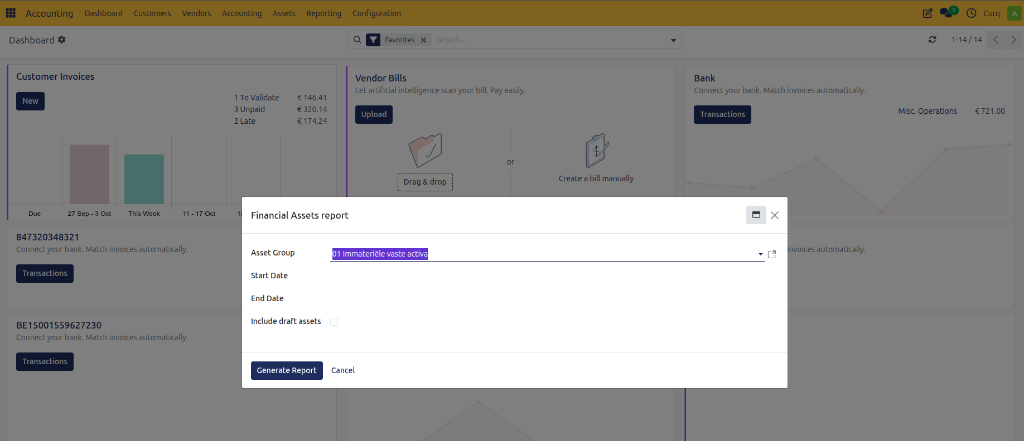Click the refresh icon near the pager
This screenshot has width=1024, height=441.
[x=933, y=40]
